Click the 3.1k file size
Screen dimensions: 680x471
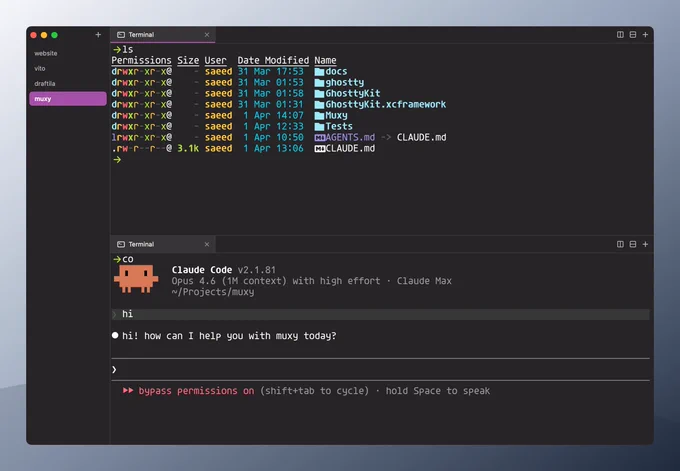coord(188,149)
